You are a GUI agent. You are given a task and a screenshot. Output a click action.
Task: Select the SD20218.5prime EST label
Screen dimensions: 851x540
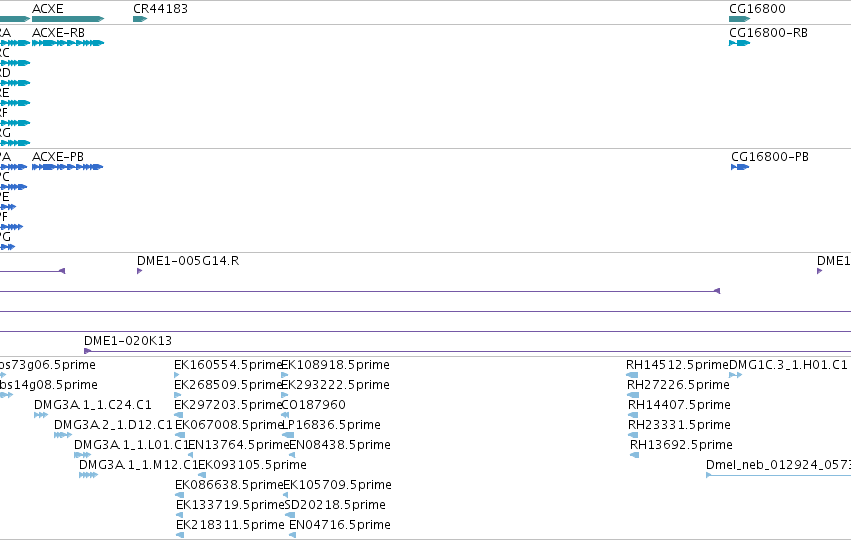click(x=335, y=505)
